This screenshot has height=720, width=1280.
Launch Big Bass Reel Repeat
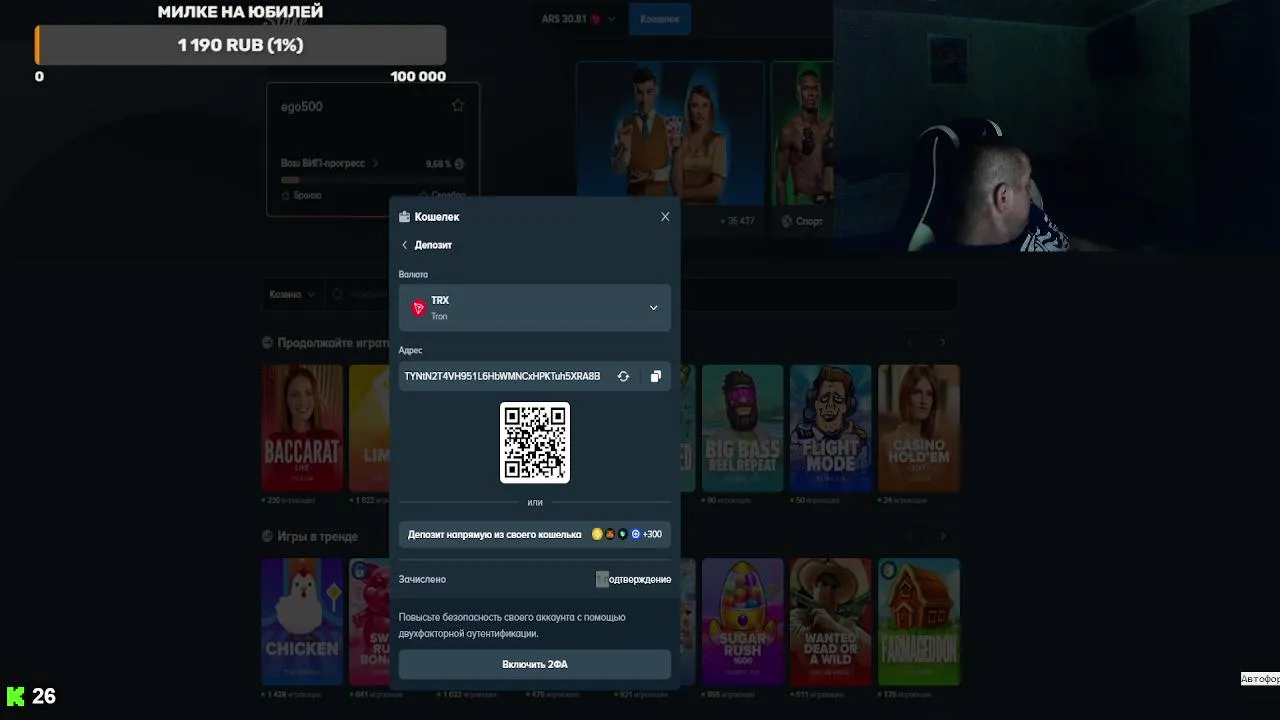pyautogui.click(x=742, y=428)
